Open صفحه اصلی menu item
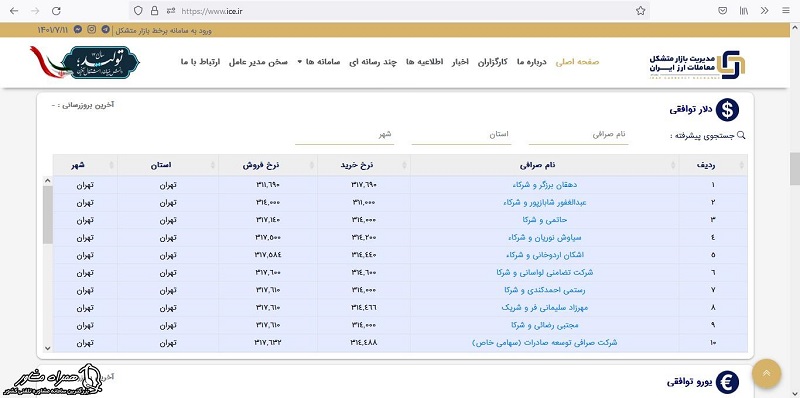 (577, 62)
